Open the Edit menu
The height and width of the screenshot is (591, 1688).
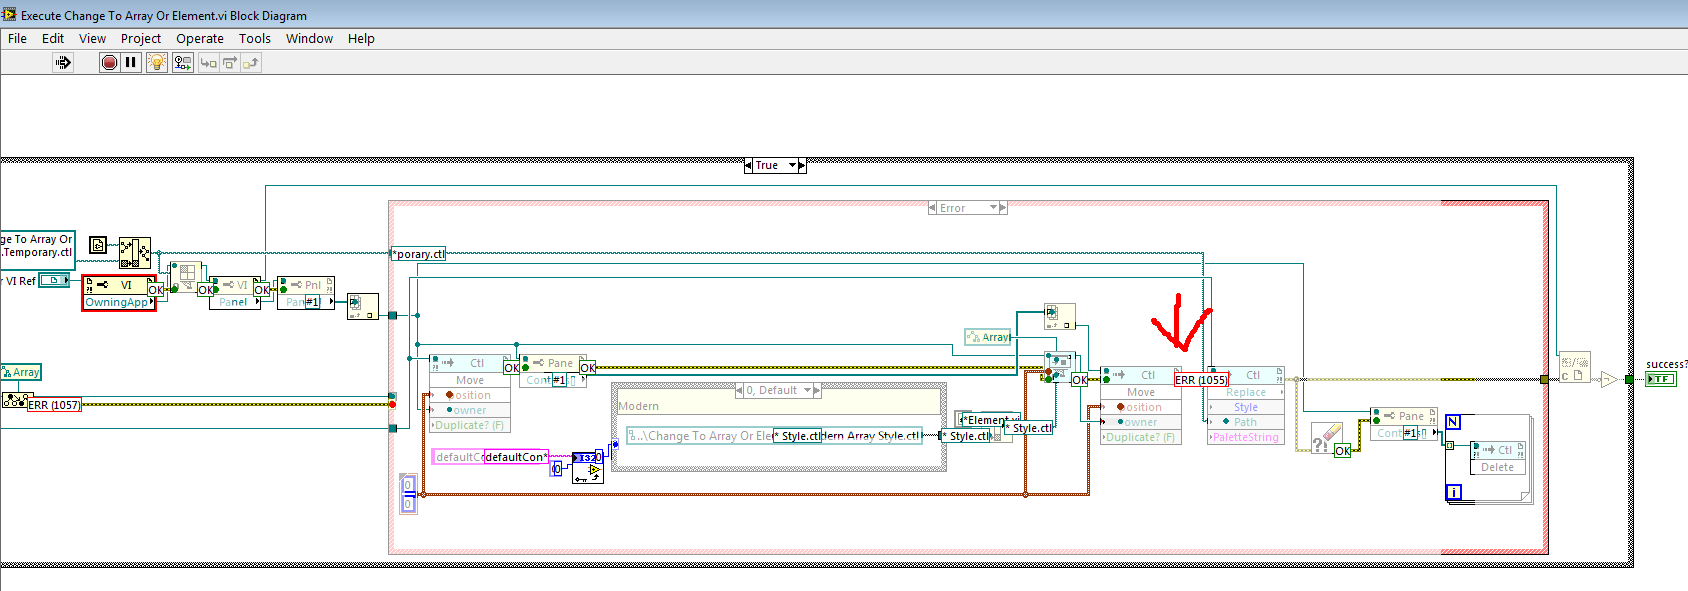click(x=53, y=38)
